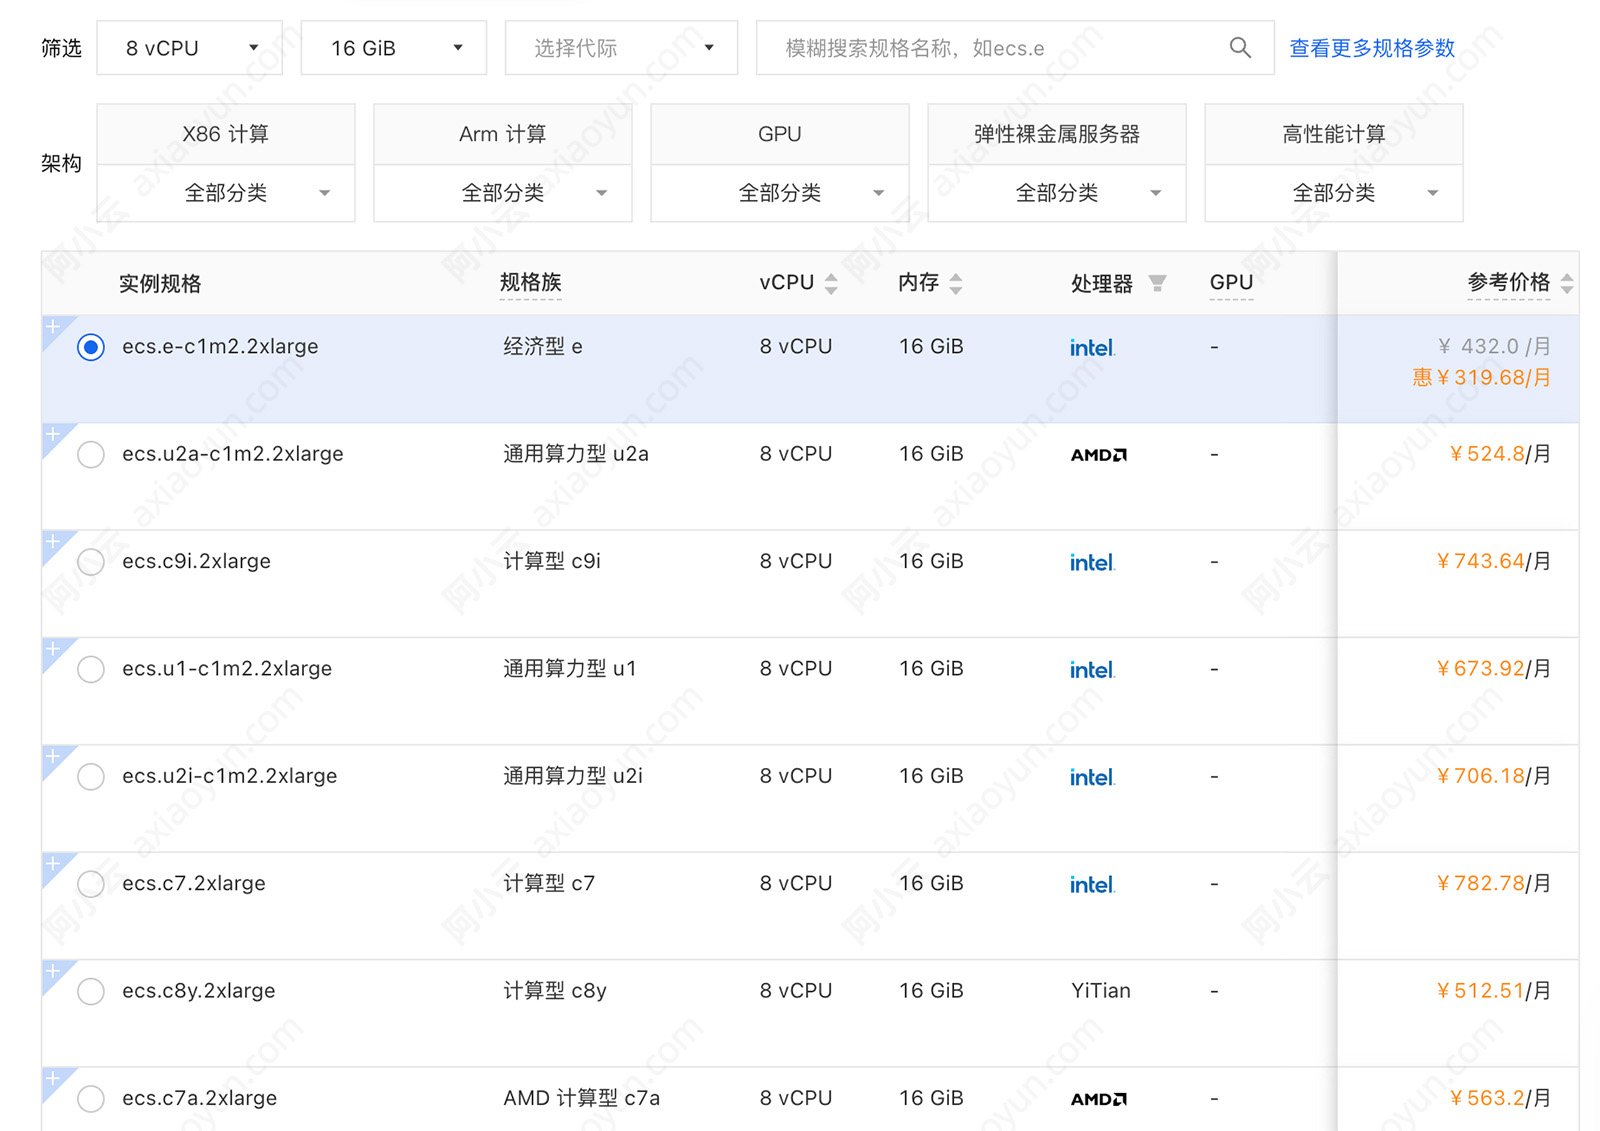Click AMD logo in ecs.c7a.2xlarge row
The height and width of the screenshot is (1131, 1600).
(1099, 1099)
